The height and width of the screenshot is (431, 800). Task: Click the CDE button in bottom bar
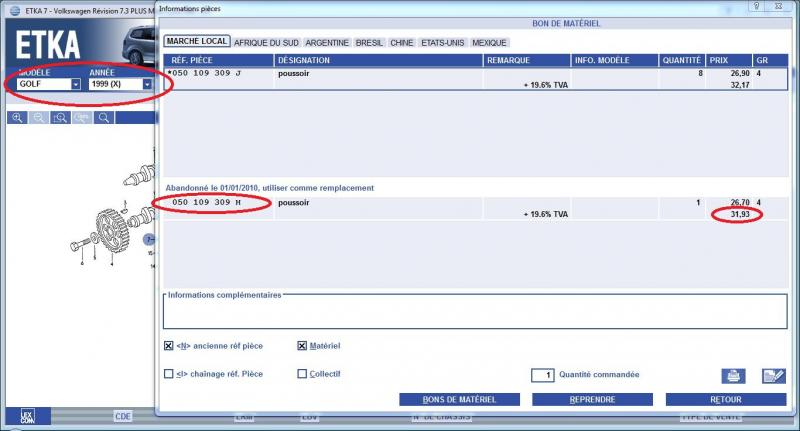[x=123, y=416]
